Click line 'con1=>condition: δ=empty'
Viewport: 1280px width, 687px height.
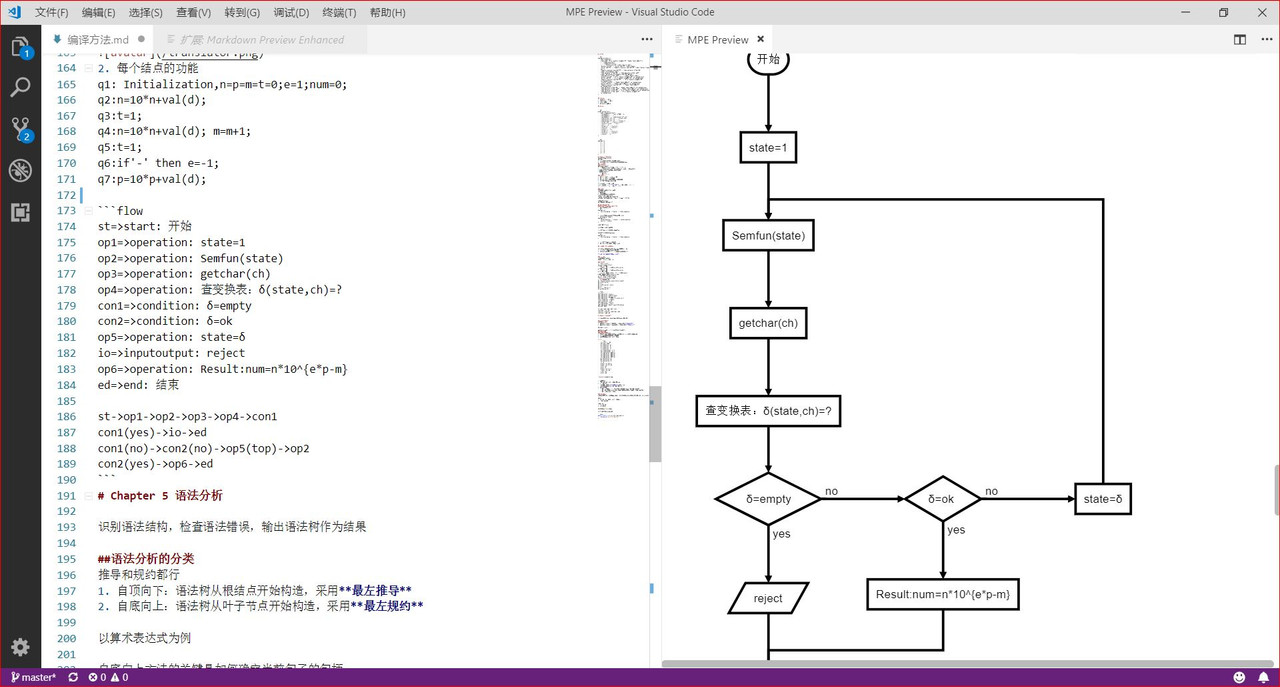coord(174,305)
